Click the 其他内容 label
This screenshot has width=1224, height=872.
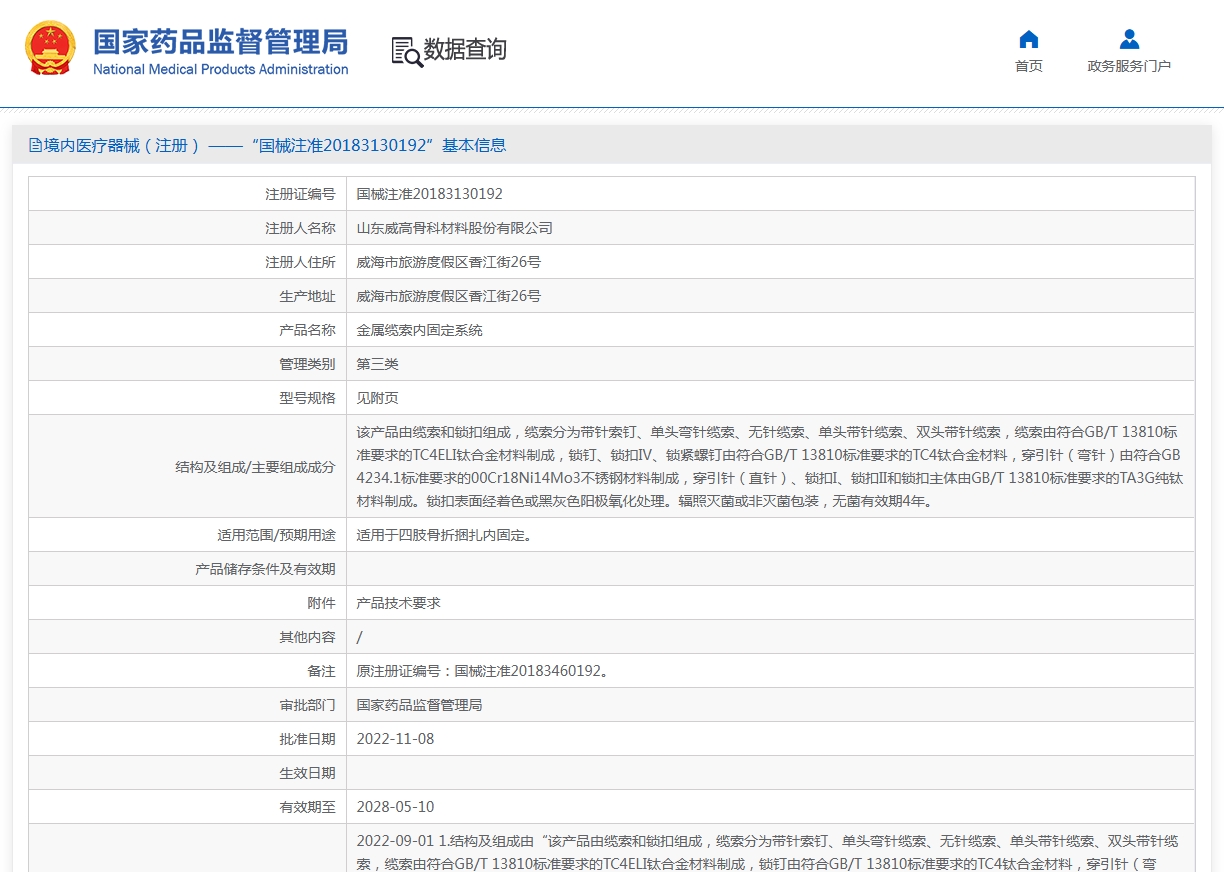coord(307,637)
